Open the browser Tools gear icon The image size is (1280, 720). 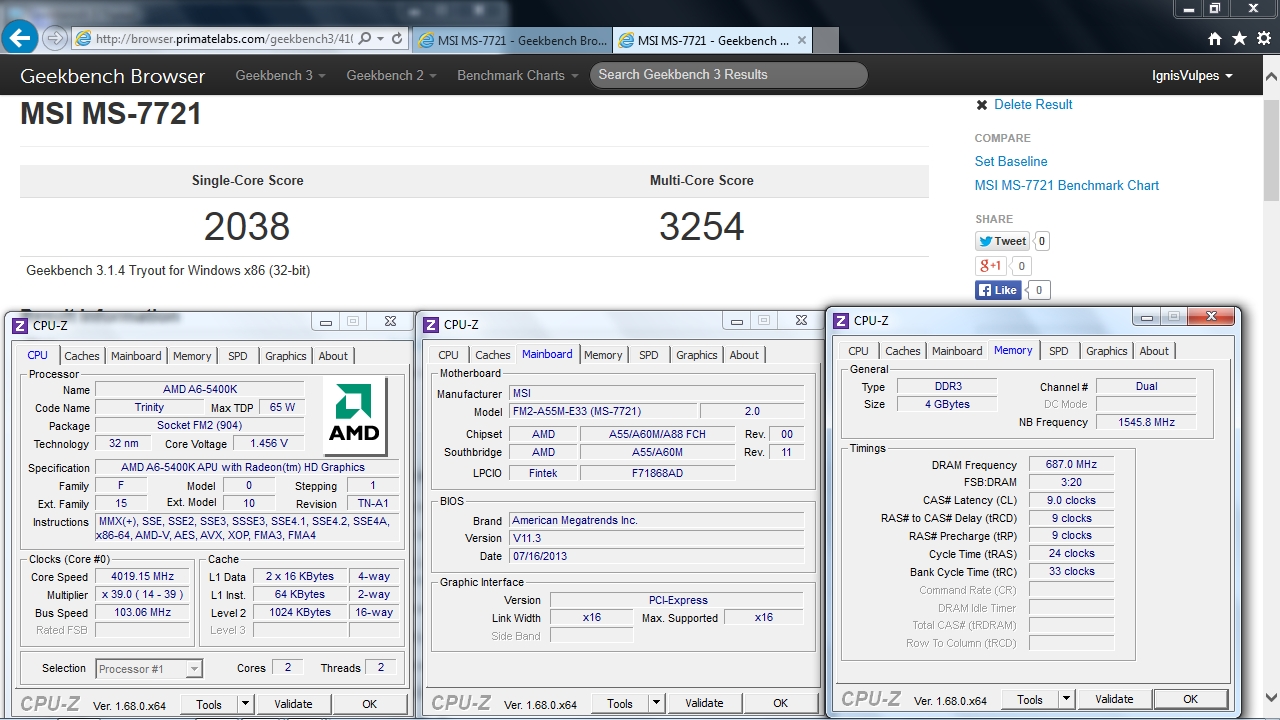1263,39
